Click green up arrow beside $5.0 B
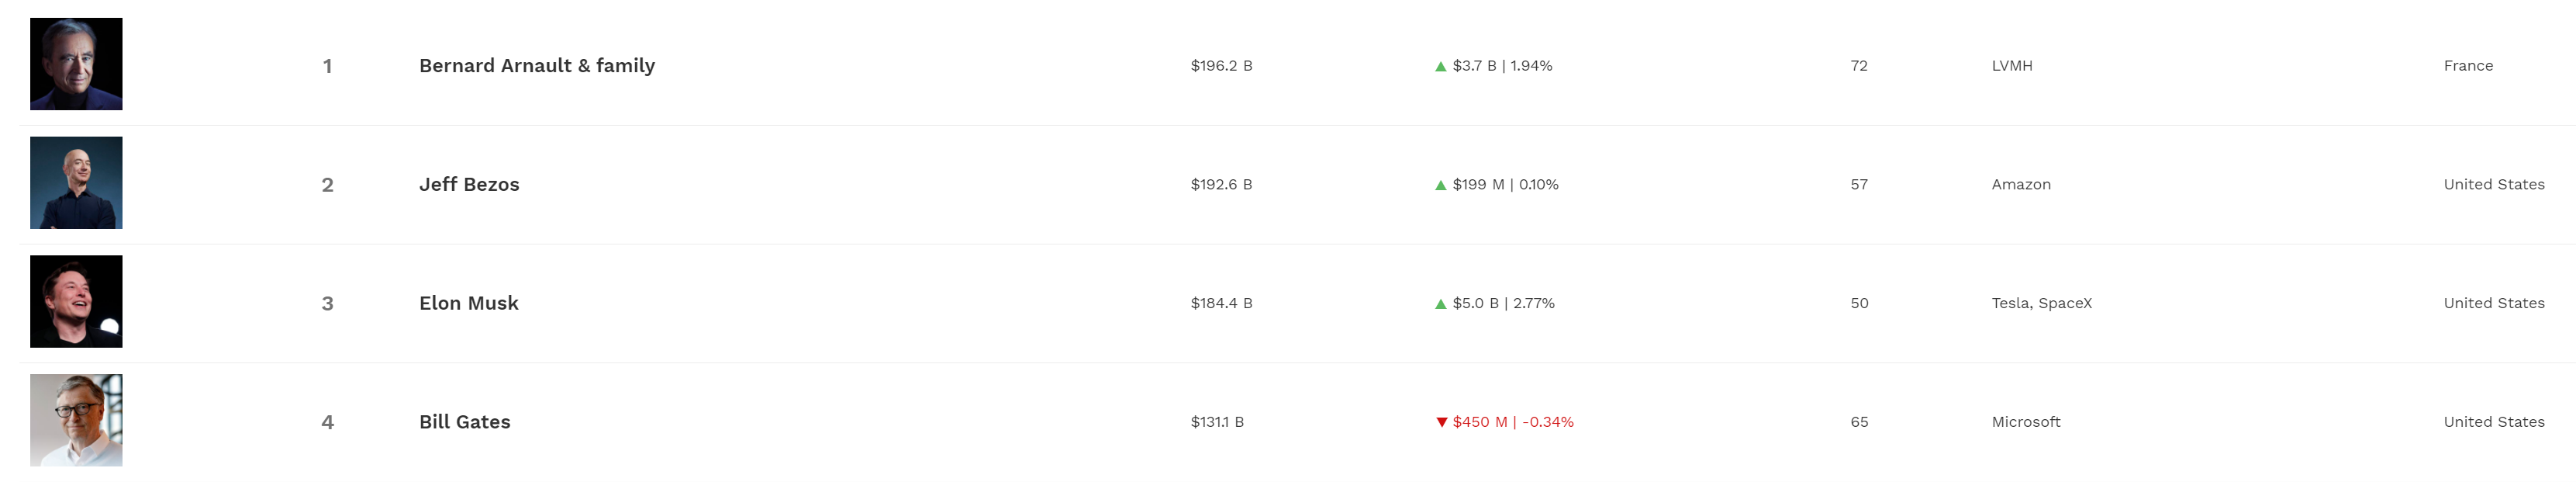The image size is (2576, 482). (1440, 304)
